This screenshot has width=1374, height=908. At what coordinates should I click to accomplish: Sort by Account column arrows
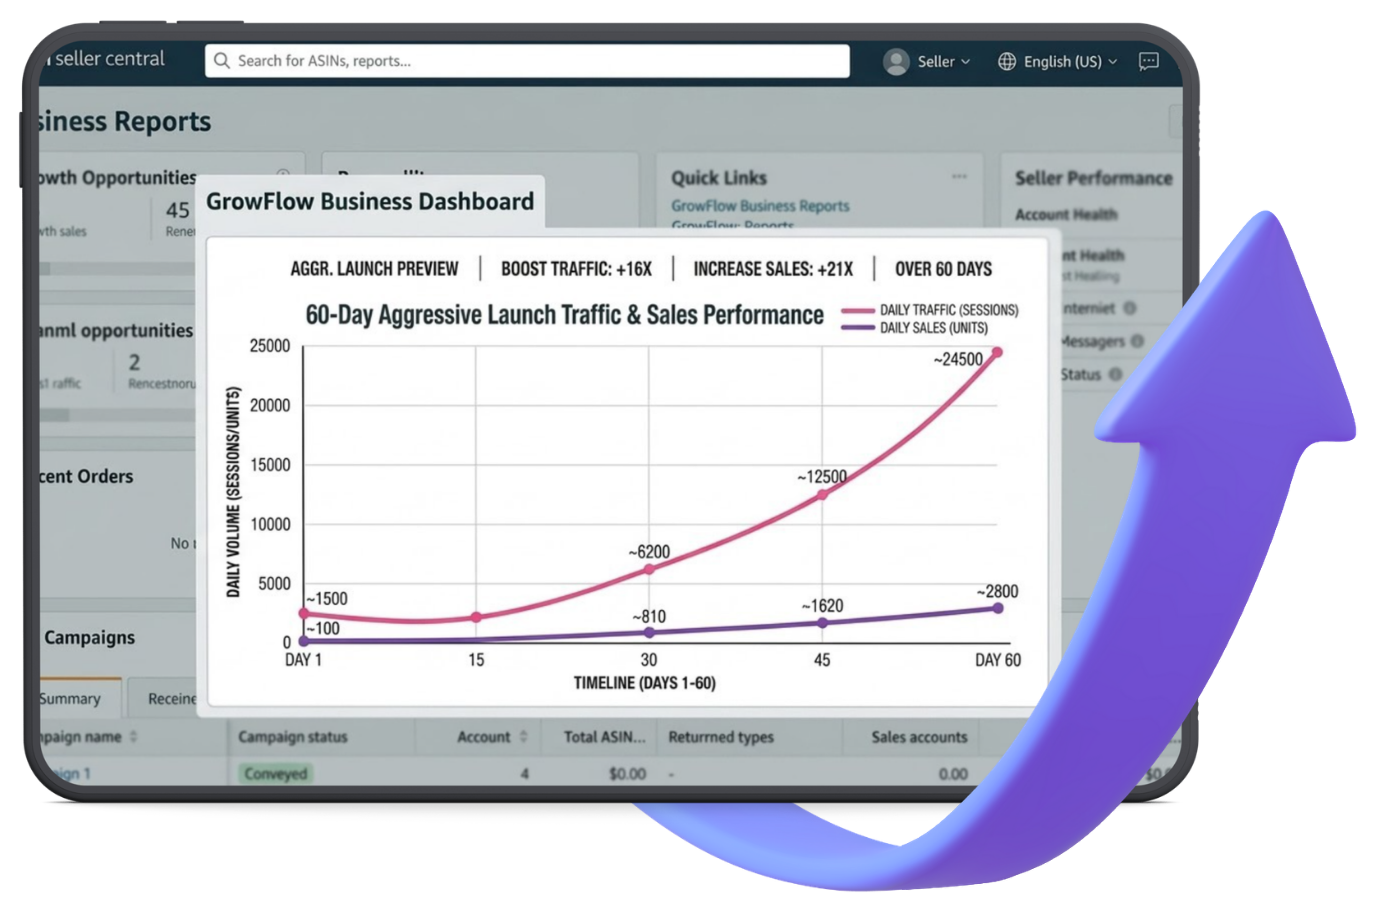pos(523,737)
